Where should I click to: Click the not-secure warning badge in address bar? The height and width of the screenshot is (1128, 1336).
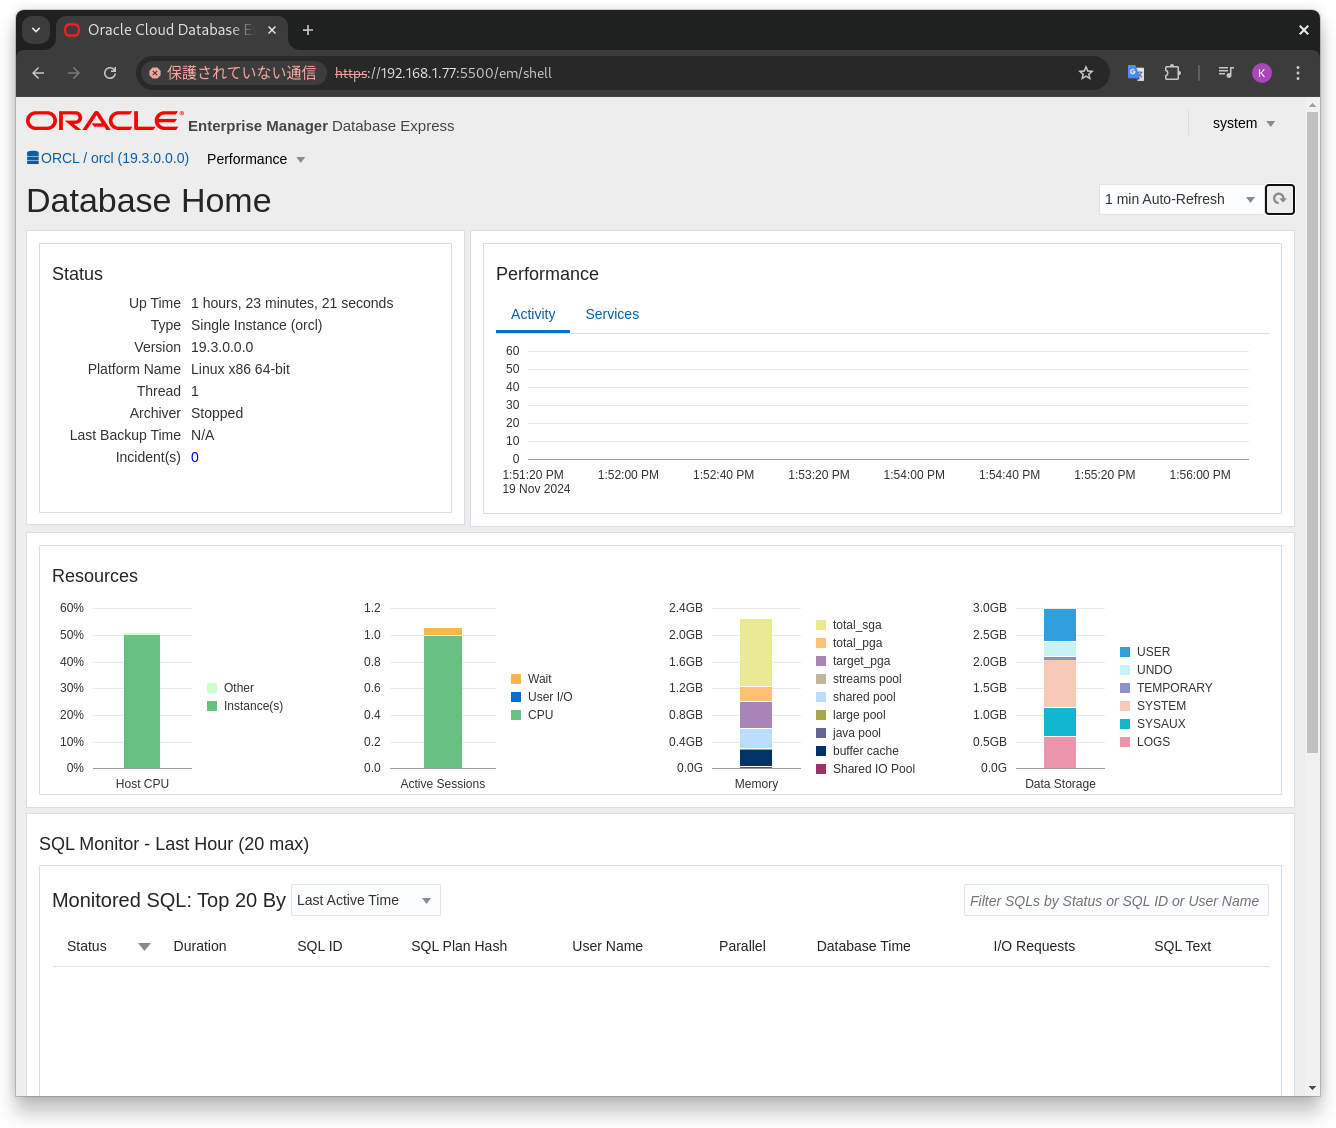(x=233, y=73)
